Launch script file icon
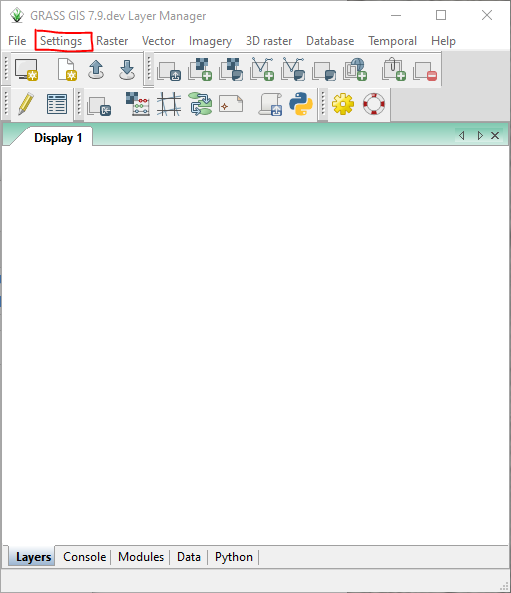This screenshot has width=511, height=593. point(270,104)
